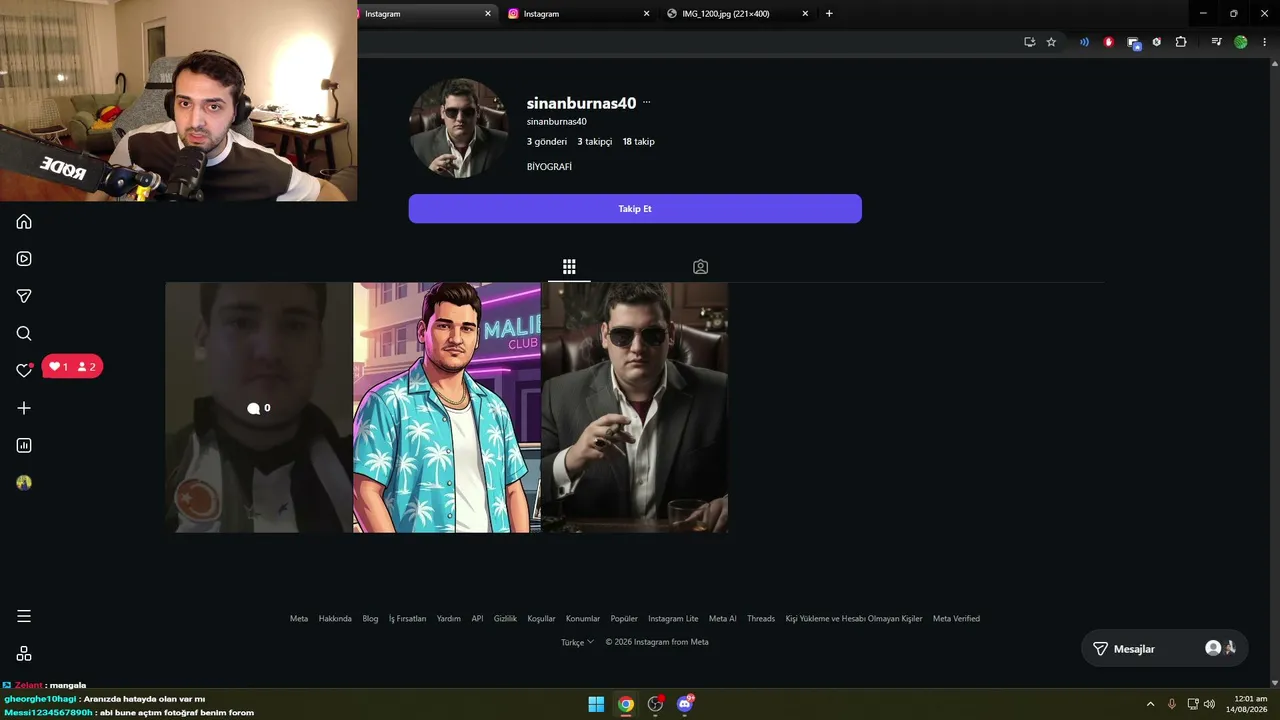Open Instagram search from the sidebar
1280x720 pixels.
click(x=24, y=333)
